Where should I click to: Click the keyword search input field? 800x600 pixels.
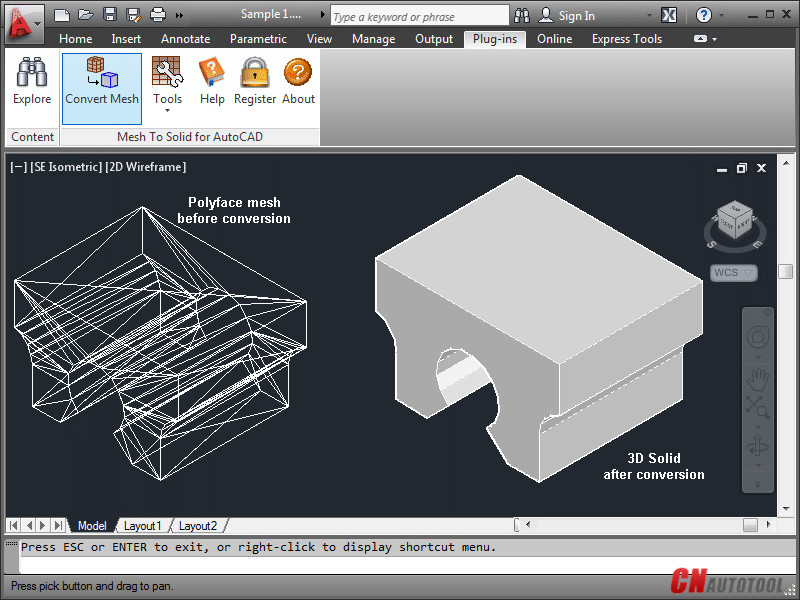(x=419, y=16)
